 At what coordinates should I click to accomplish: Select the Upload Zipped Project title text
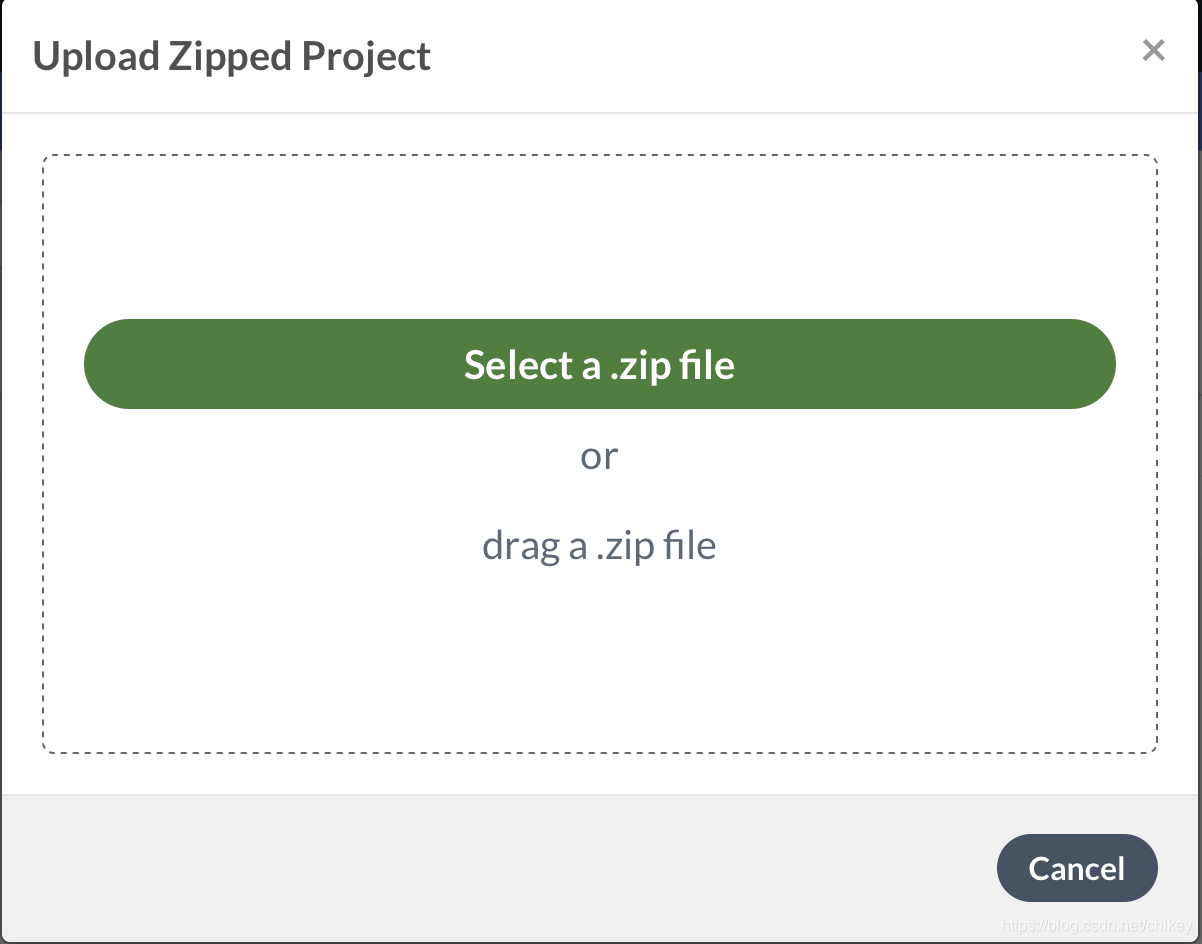[233, 56]
